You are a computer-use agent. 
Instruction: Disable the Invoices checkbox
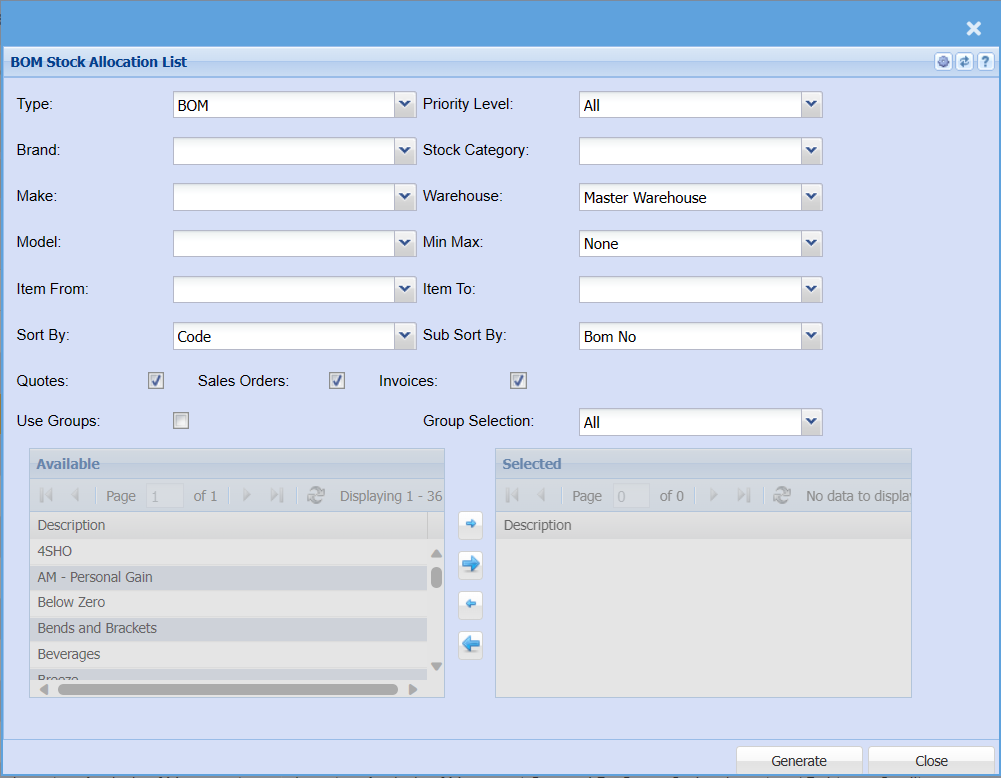(x=518, y=381)
